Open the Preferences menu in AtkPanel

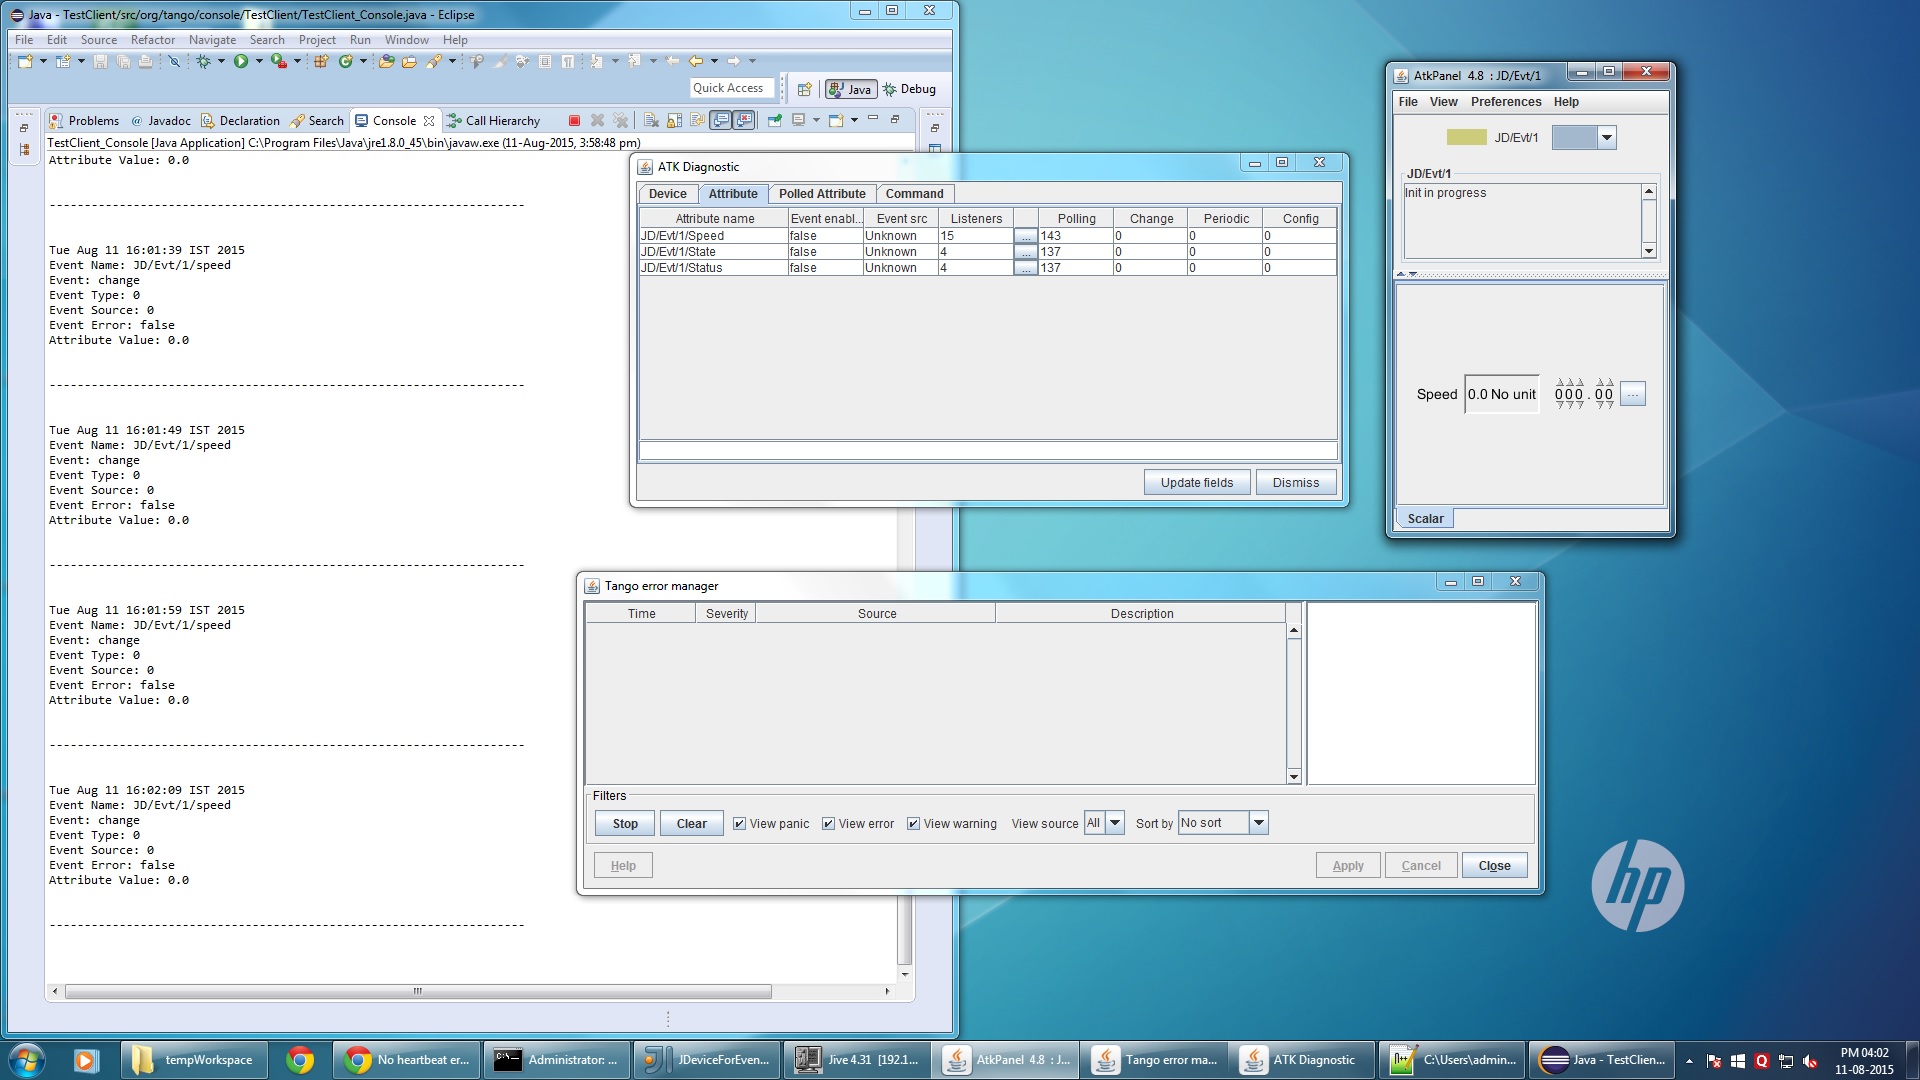(1506, 102)
